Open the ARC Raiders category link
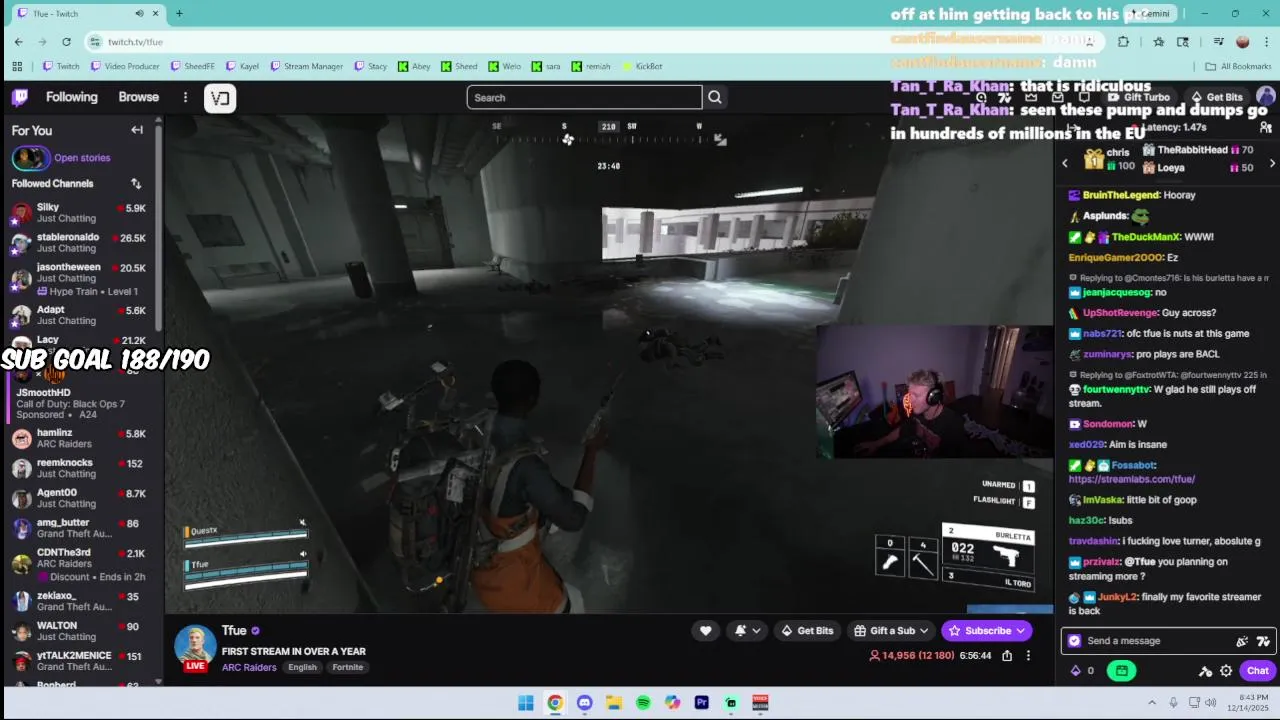 [x=249, y=667]
